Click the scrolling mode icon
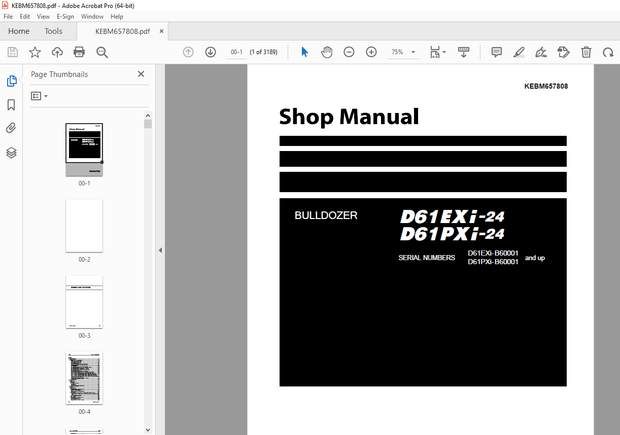The image size is (620, 435). (x=463, y=52)
